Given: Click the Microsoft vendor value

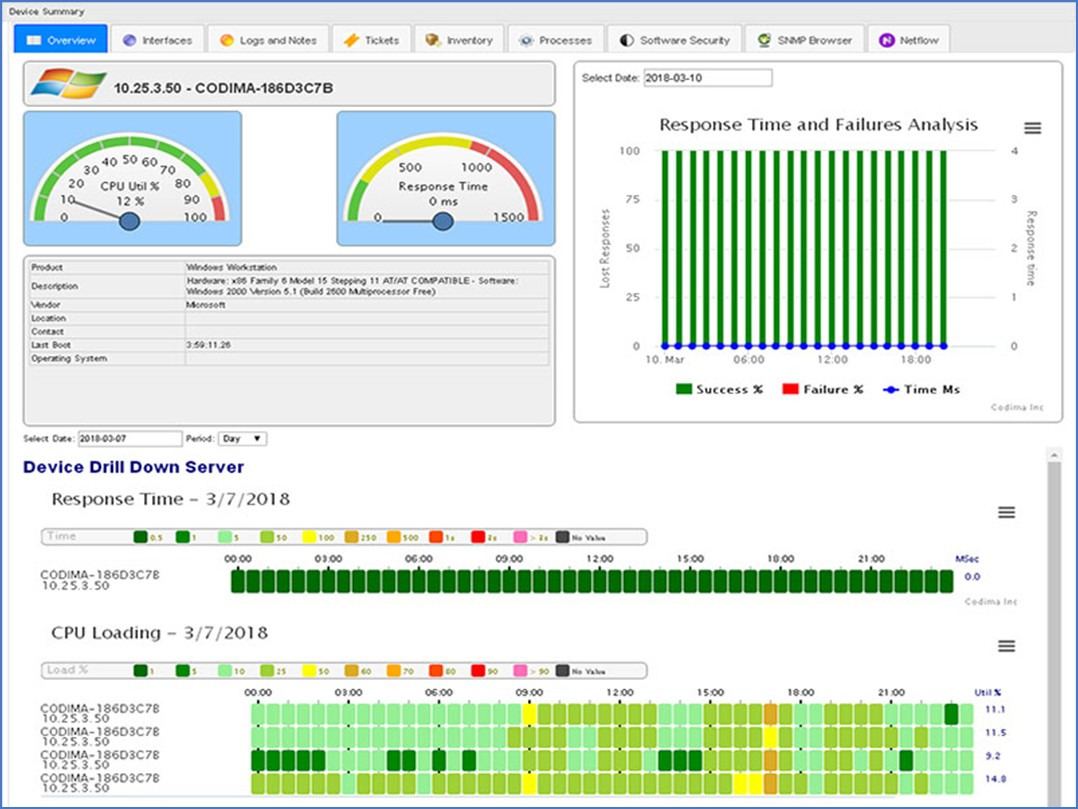Looking at the screenshot, I should (206, 304).
